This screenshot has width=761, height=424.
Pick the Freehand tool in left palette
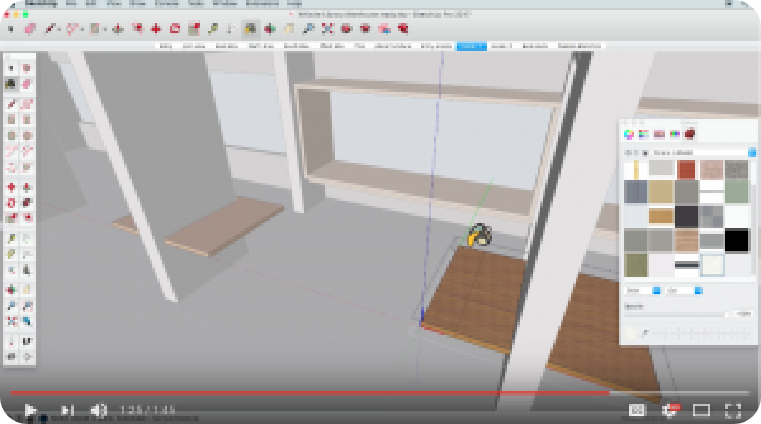[27, 104]
